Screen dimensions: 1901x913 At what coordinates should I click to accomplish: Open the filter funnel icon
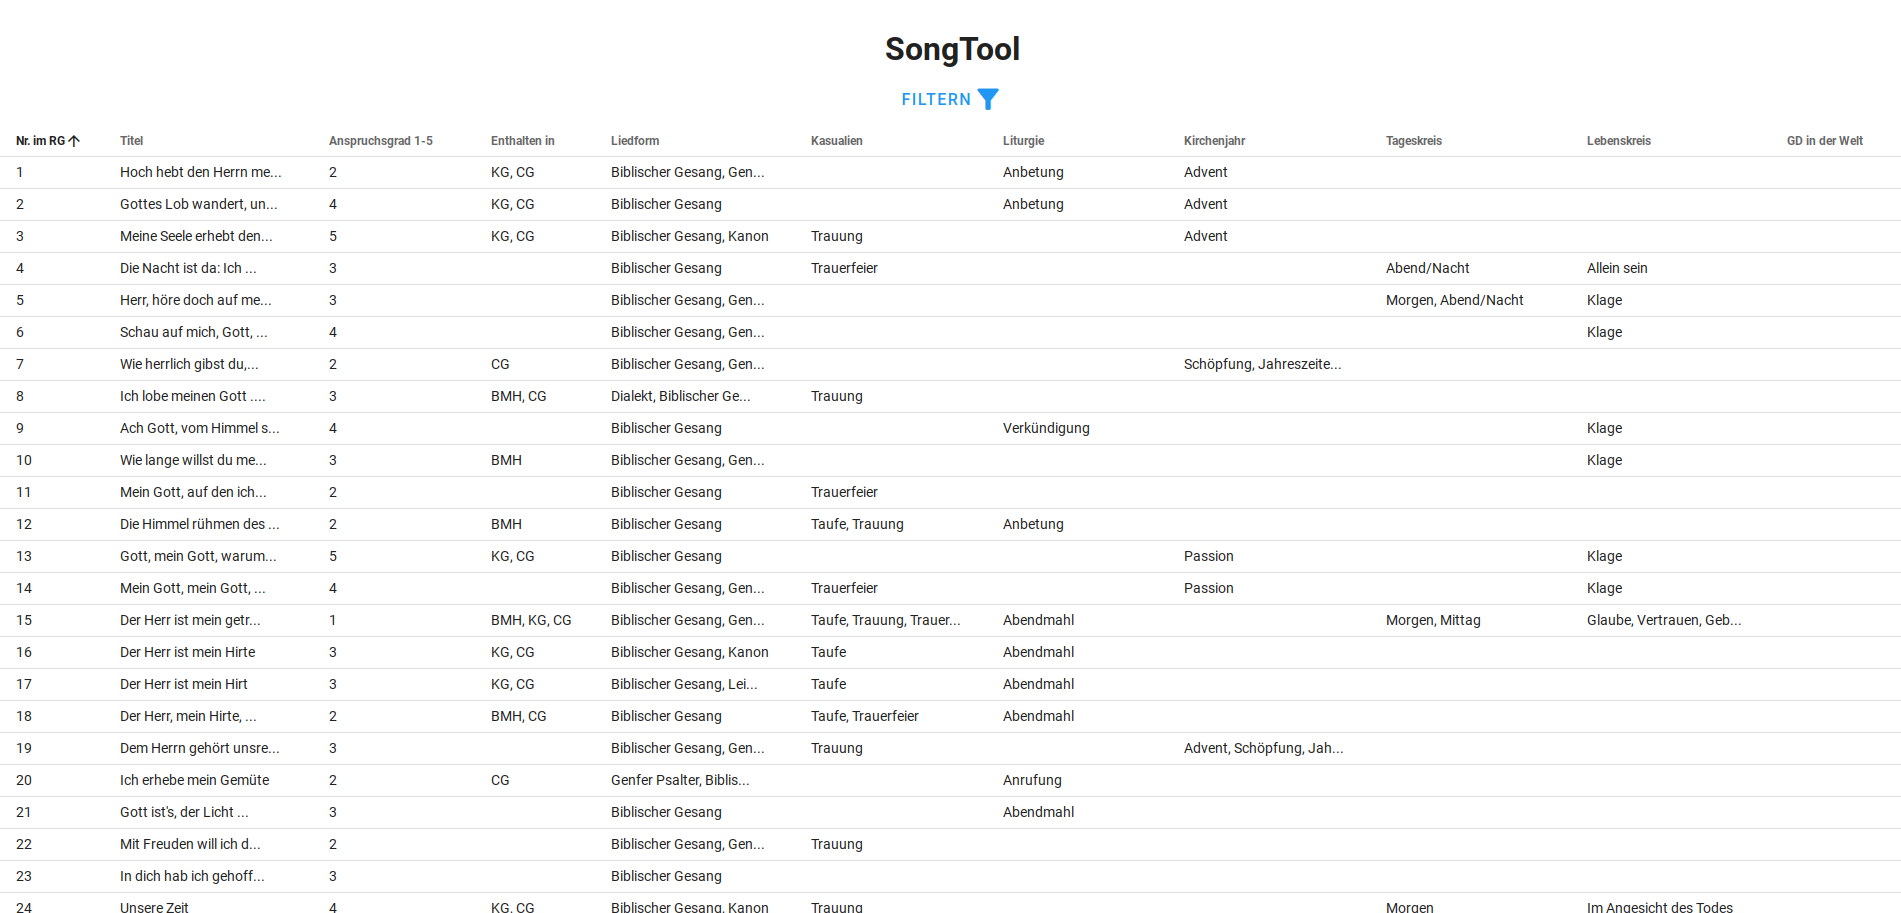988,99
